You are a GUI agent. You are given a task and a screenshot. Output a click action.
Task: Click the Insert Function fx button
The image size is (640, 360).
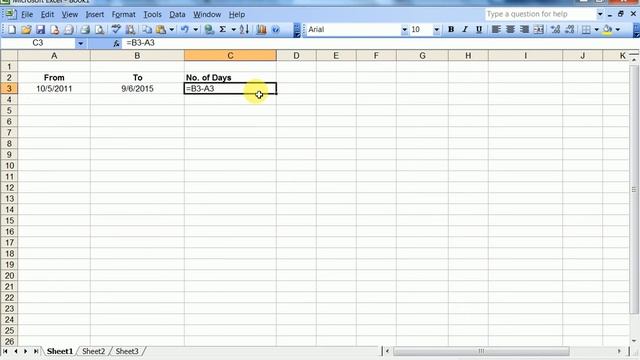click(x=117, y=43)
